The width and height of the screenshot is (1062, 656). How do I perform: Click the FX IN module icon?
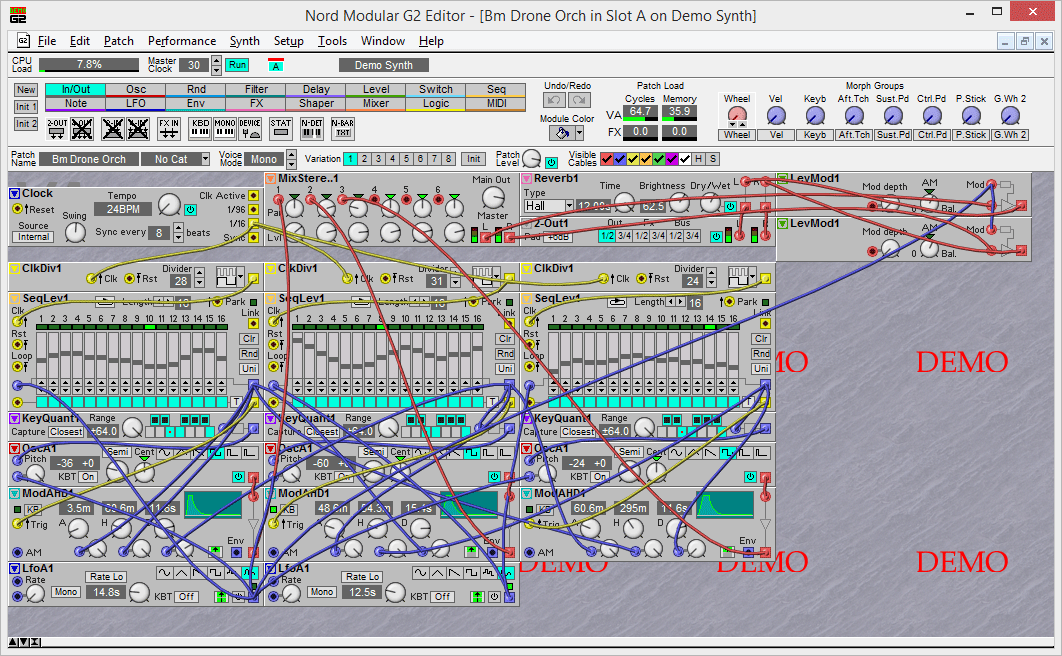click(169, 128)
